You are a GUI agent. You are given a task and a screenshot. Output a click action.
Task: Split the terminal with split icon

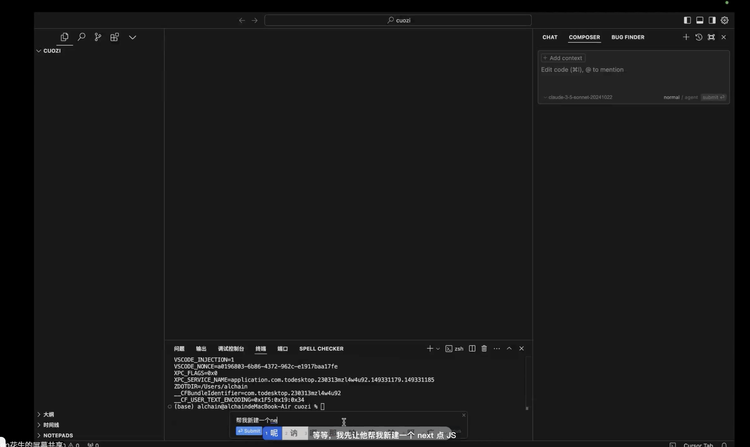pos(472,349)
